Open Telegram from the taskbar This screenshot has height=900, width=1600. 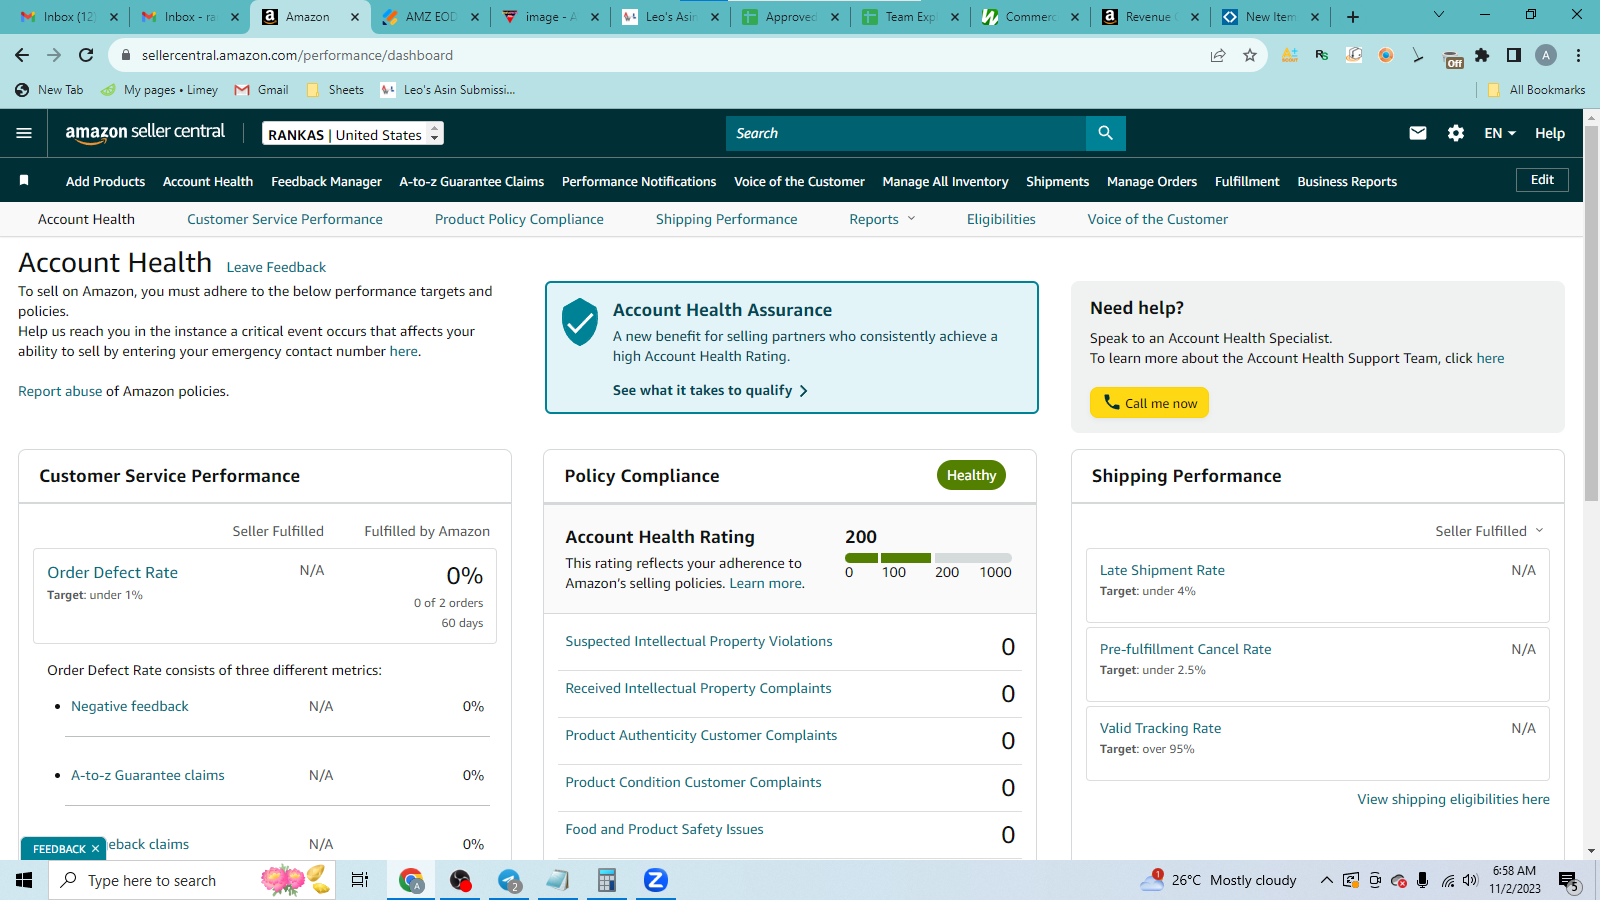pos(510,880)
